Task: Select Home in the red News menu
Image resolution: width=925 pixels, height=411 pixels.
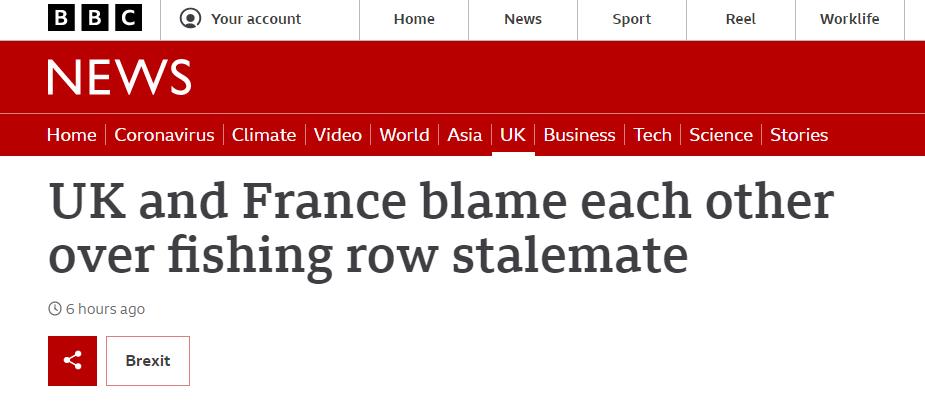Action: [71, 135]
